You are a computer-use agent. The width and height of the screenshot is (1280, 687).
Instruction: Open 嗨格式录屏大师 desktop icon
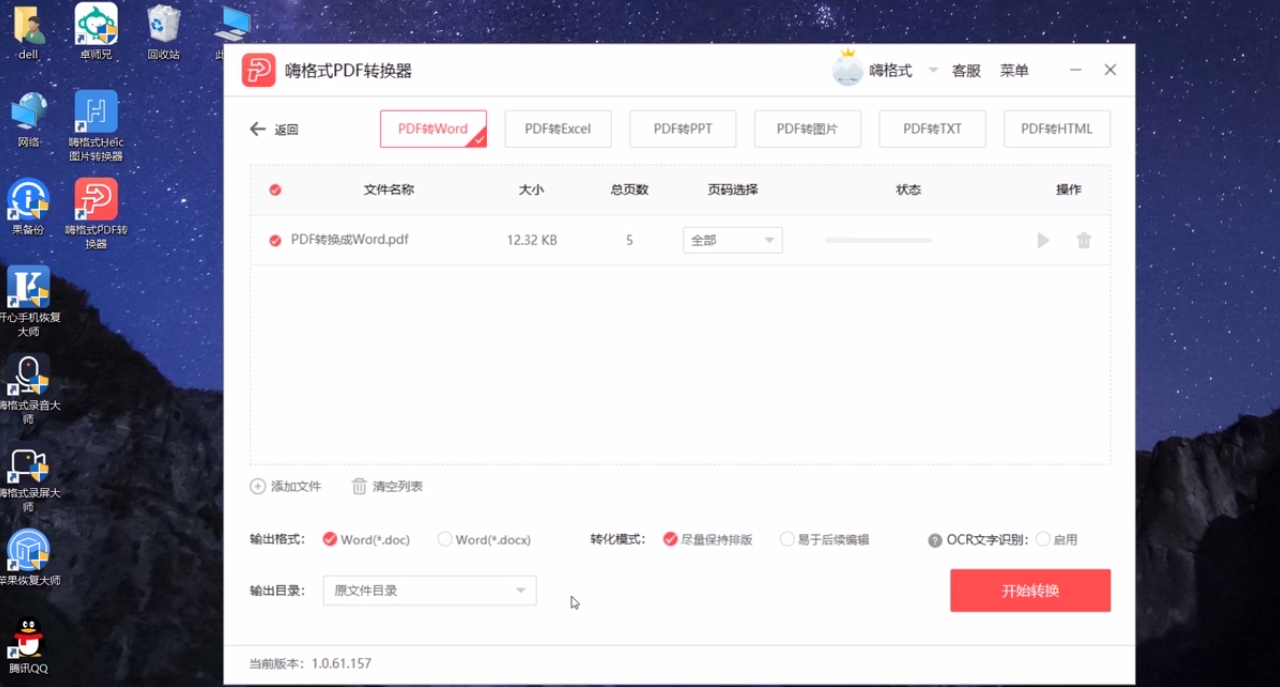pos(28,478)
